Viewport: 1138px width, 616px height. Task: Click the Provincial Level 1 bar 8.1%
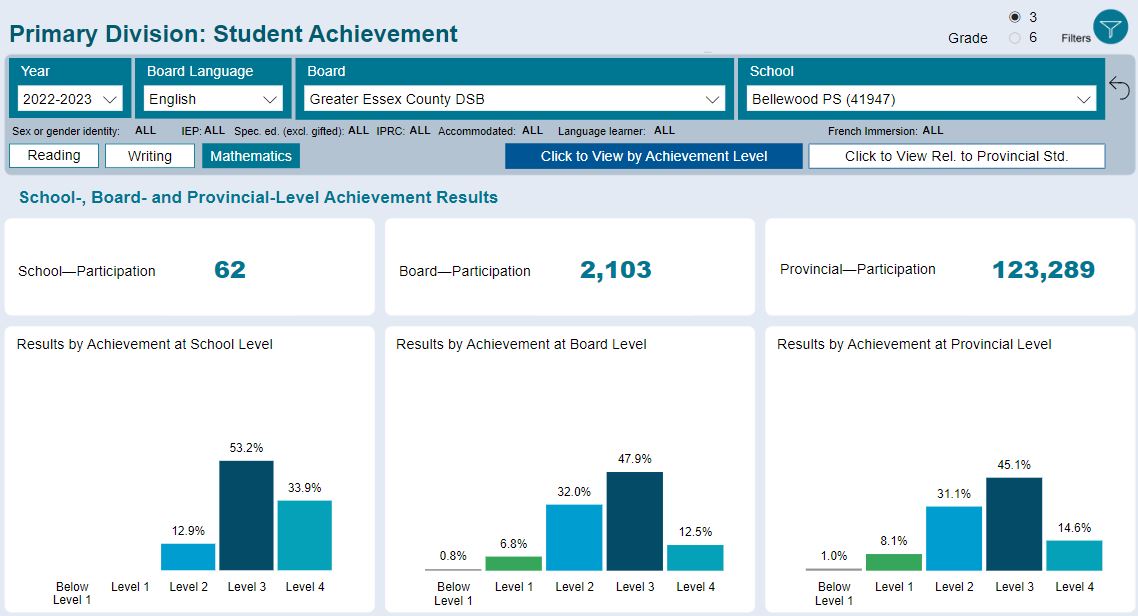coord(893,562)
